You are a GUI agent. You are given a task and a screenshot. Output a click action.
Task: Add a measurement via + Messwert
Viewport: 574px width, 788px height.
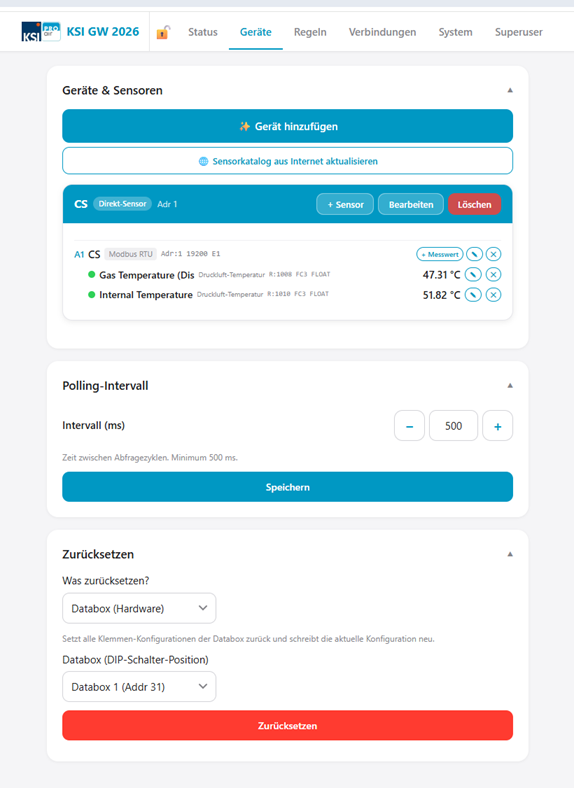coord(440,254)
